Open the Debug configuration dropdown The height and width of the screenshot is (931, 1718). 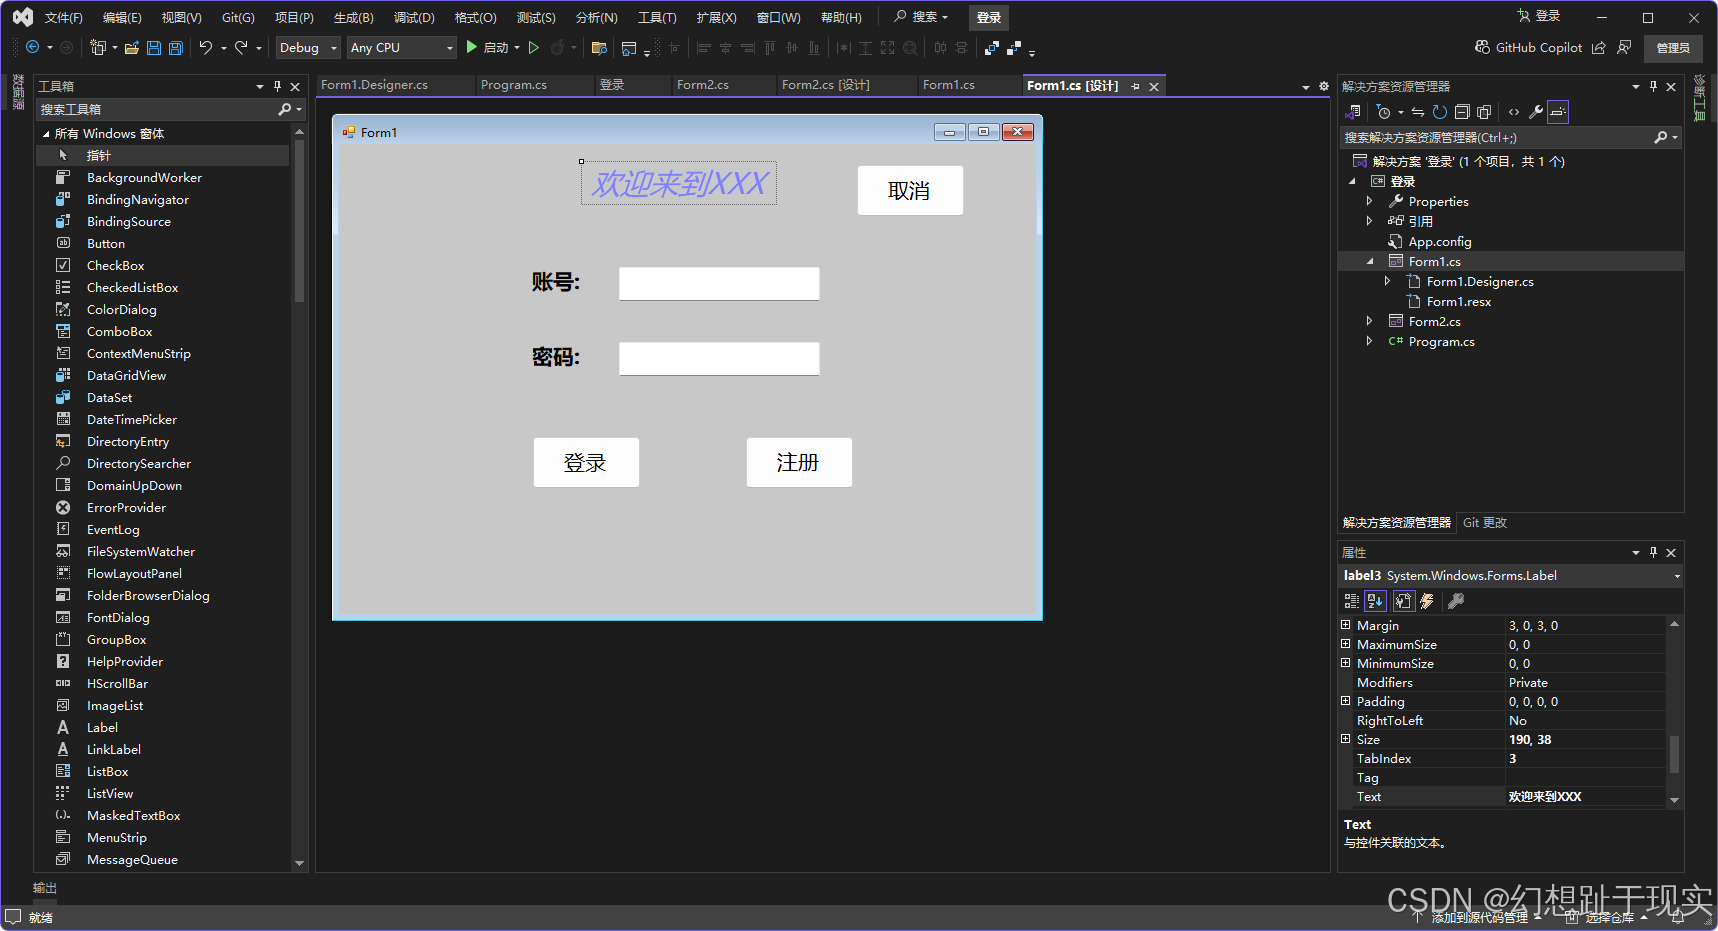click(308, 47)
